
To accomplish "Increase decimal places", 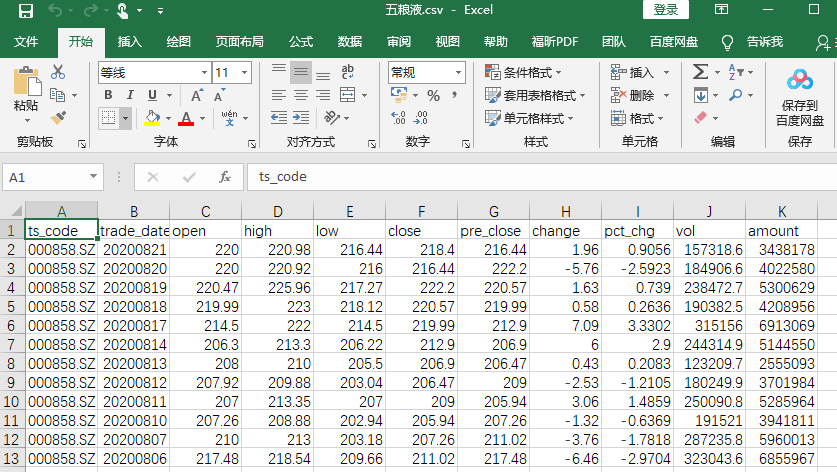I will coord(398,118).
